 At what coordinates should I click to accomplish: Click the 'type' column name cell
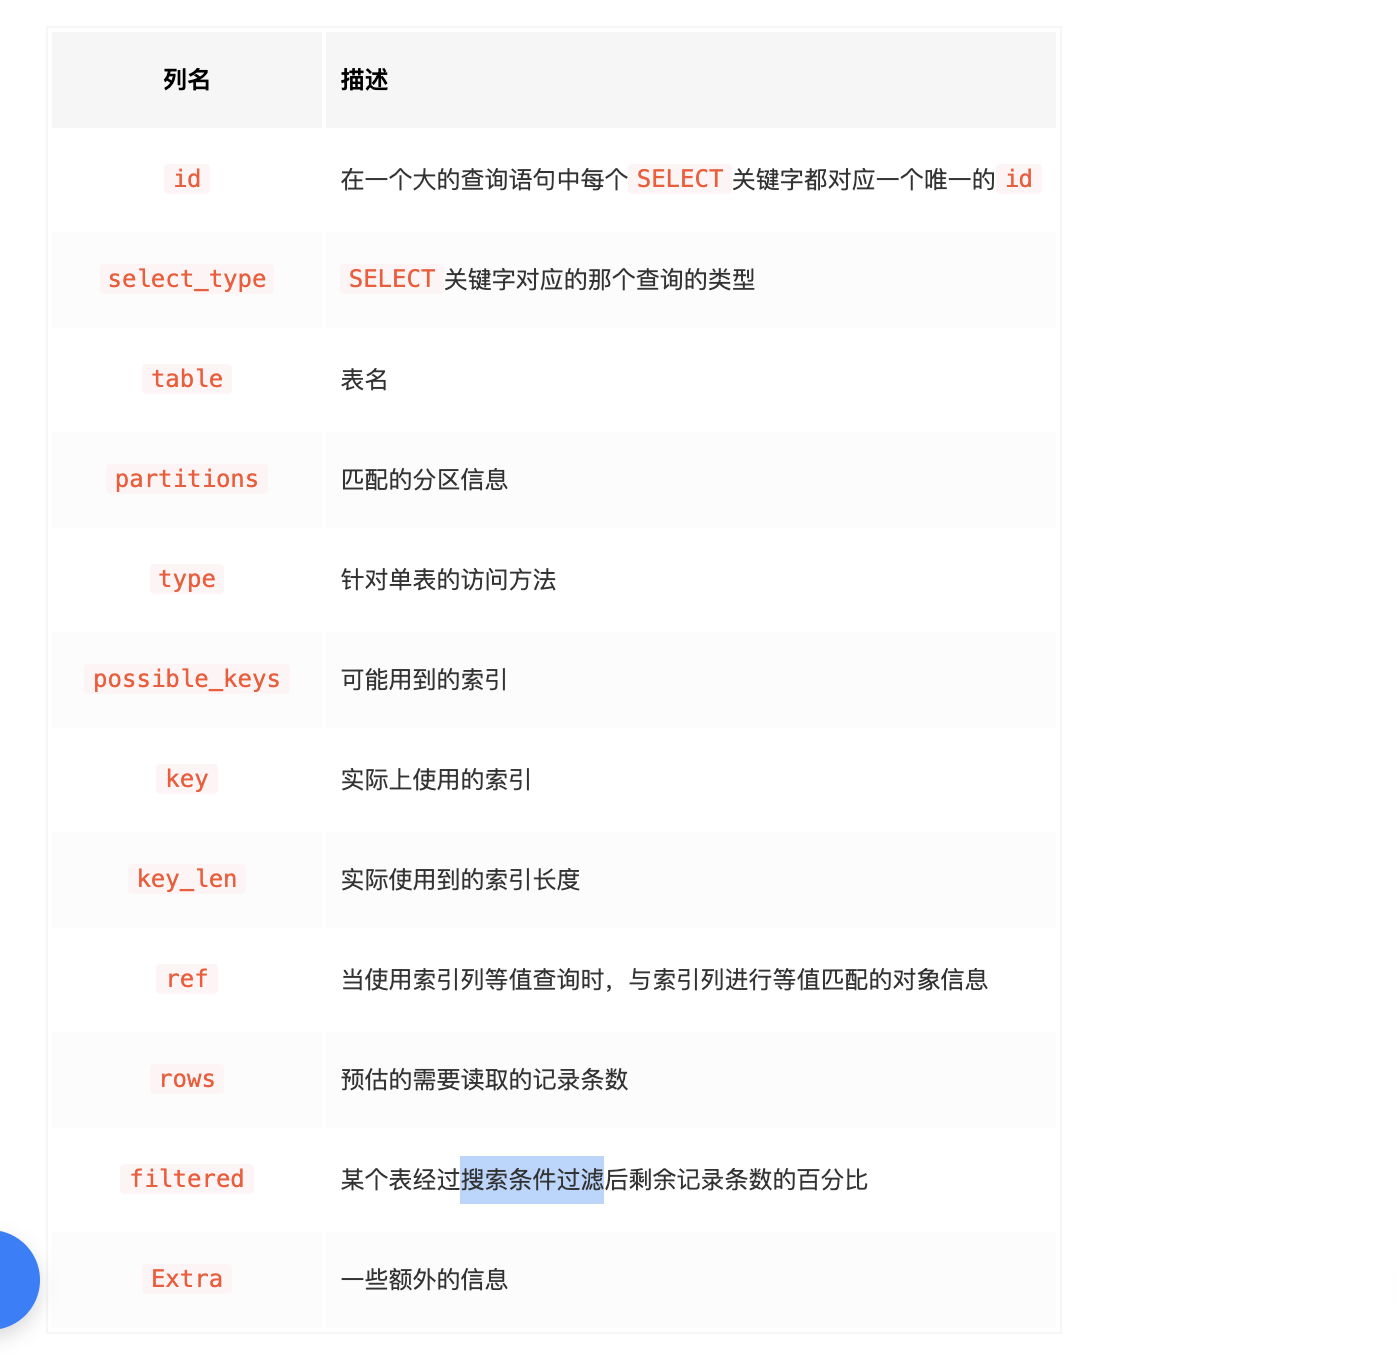coord(187,579)
